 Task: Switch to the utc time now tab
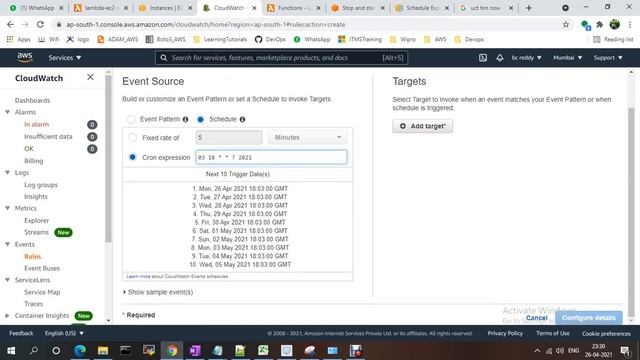coord(486,8)
